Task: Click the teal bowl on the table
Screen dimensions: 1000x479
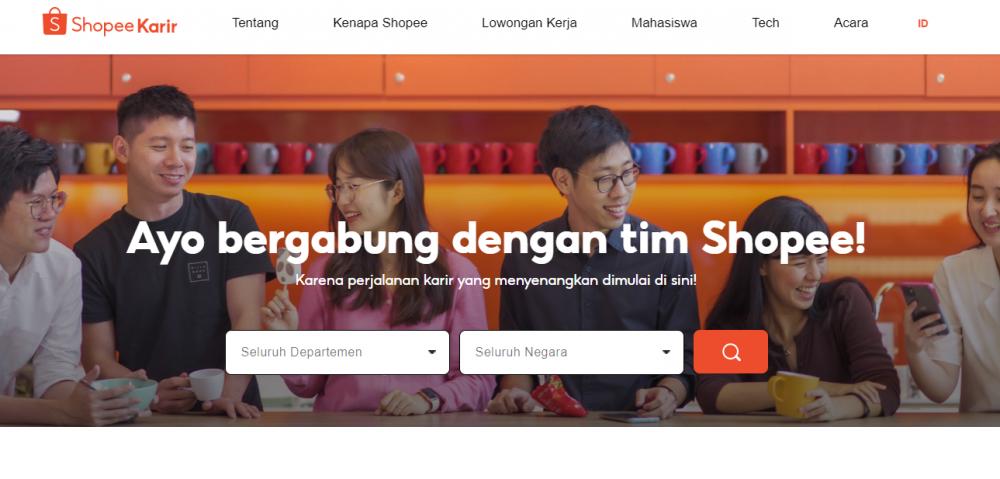Action: pos(126,393)
